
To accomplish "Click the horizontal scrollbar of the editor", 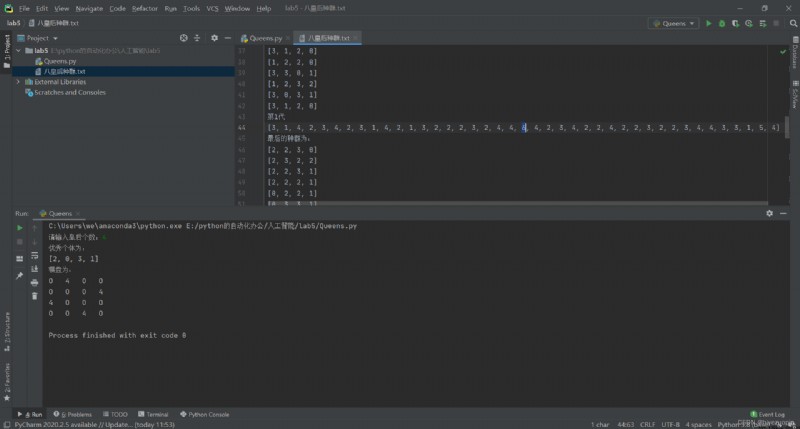I will coord(515,204).
